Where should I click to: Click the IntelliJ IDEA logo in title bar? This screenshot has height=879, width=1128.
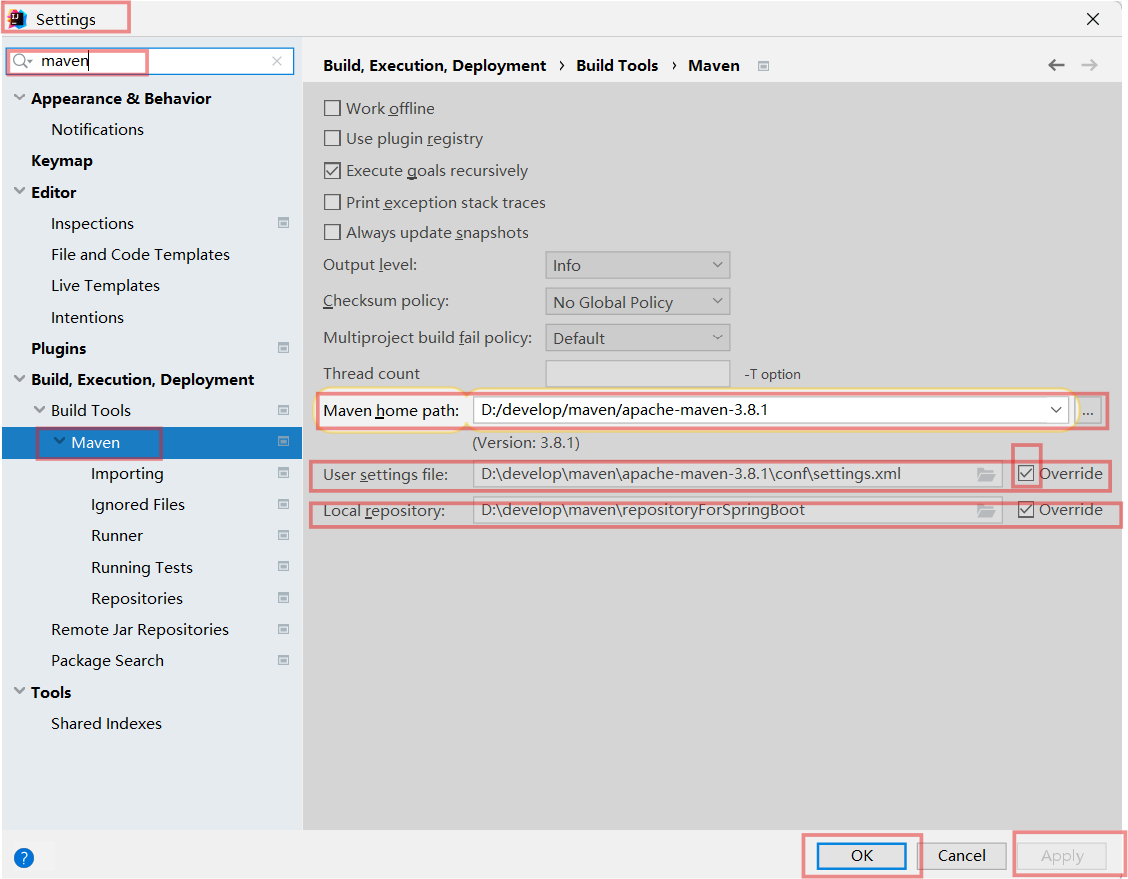[x=17, y=19]
